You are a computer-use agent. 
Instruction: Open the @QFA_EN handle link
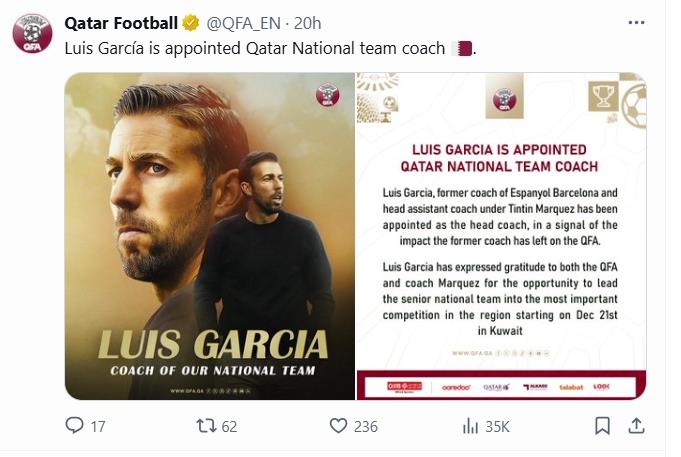pyautogui.click(x=243, y=23)
